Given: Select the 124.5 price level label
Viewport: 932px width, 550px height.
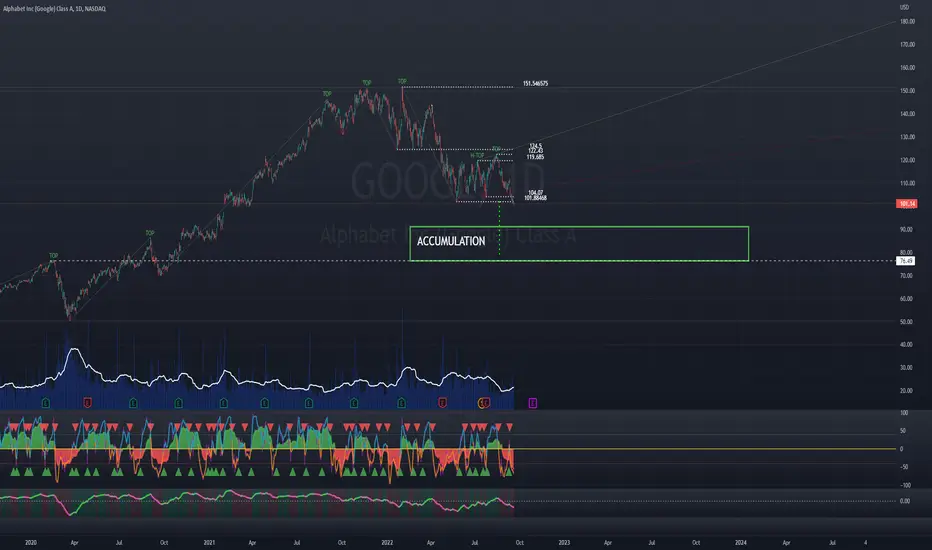Looking at the screenshot, I should [x=536, y=146].
